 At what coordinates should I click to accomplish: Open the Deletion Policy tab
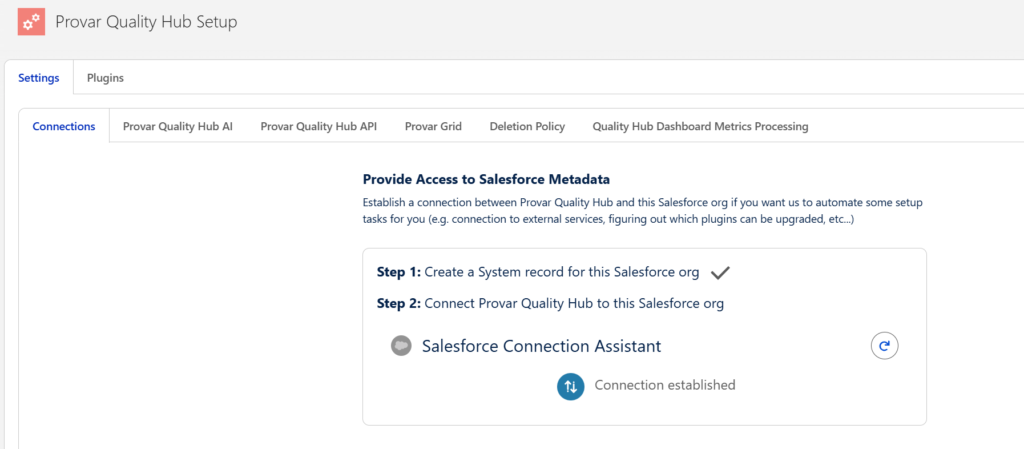coord(527,127)
